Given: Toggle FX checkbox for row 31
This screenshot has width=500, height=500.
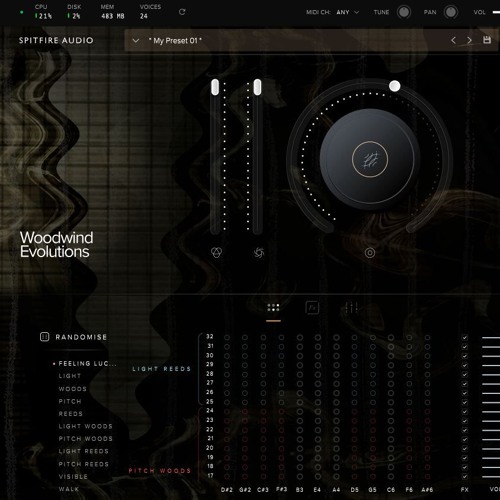Looking at the screenshot, I should [464, 347].
